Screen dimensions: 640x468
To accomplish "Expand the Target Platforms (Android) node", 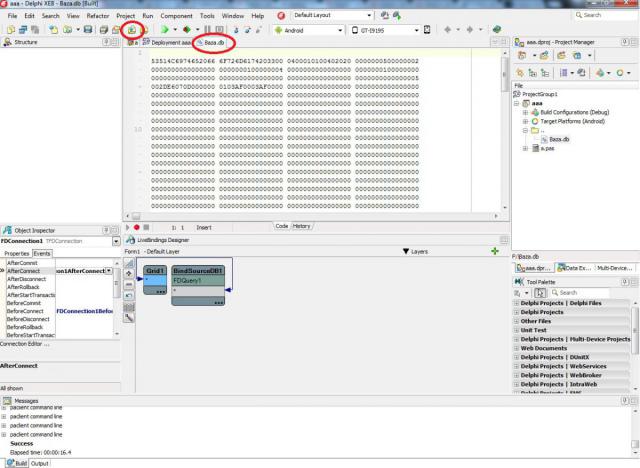I will 525,121.
